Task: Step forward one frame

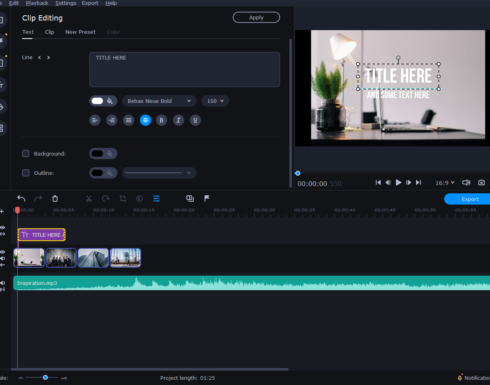Action: (408, 183)
